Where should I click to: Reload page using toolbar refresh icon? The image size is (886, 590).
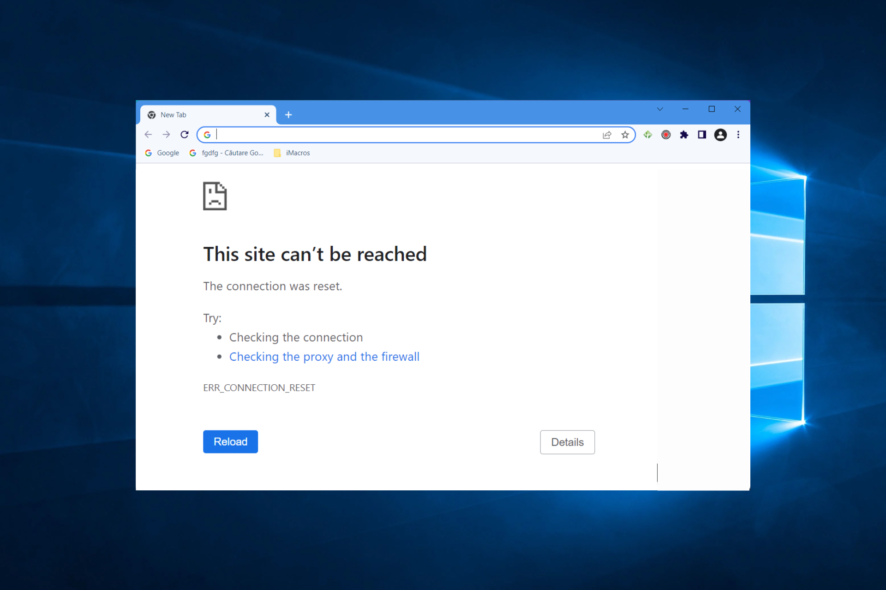coord(184,135)
